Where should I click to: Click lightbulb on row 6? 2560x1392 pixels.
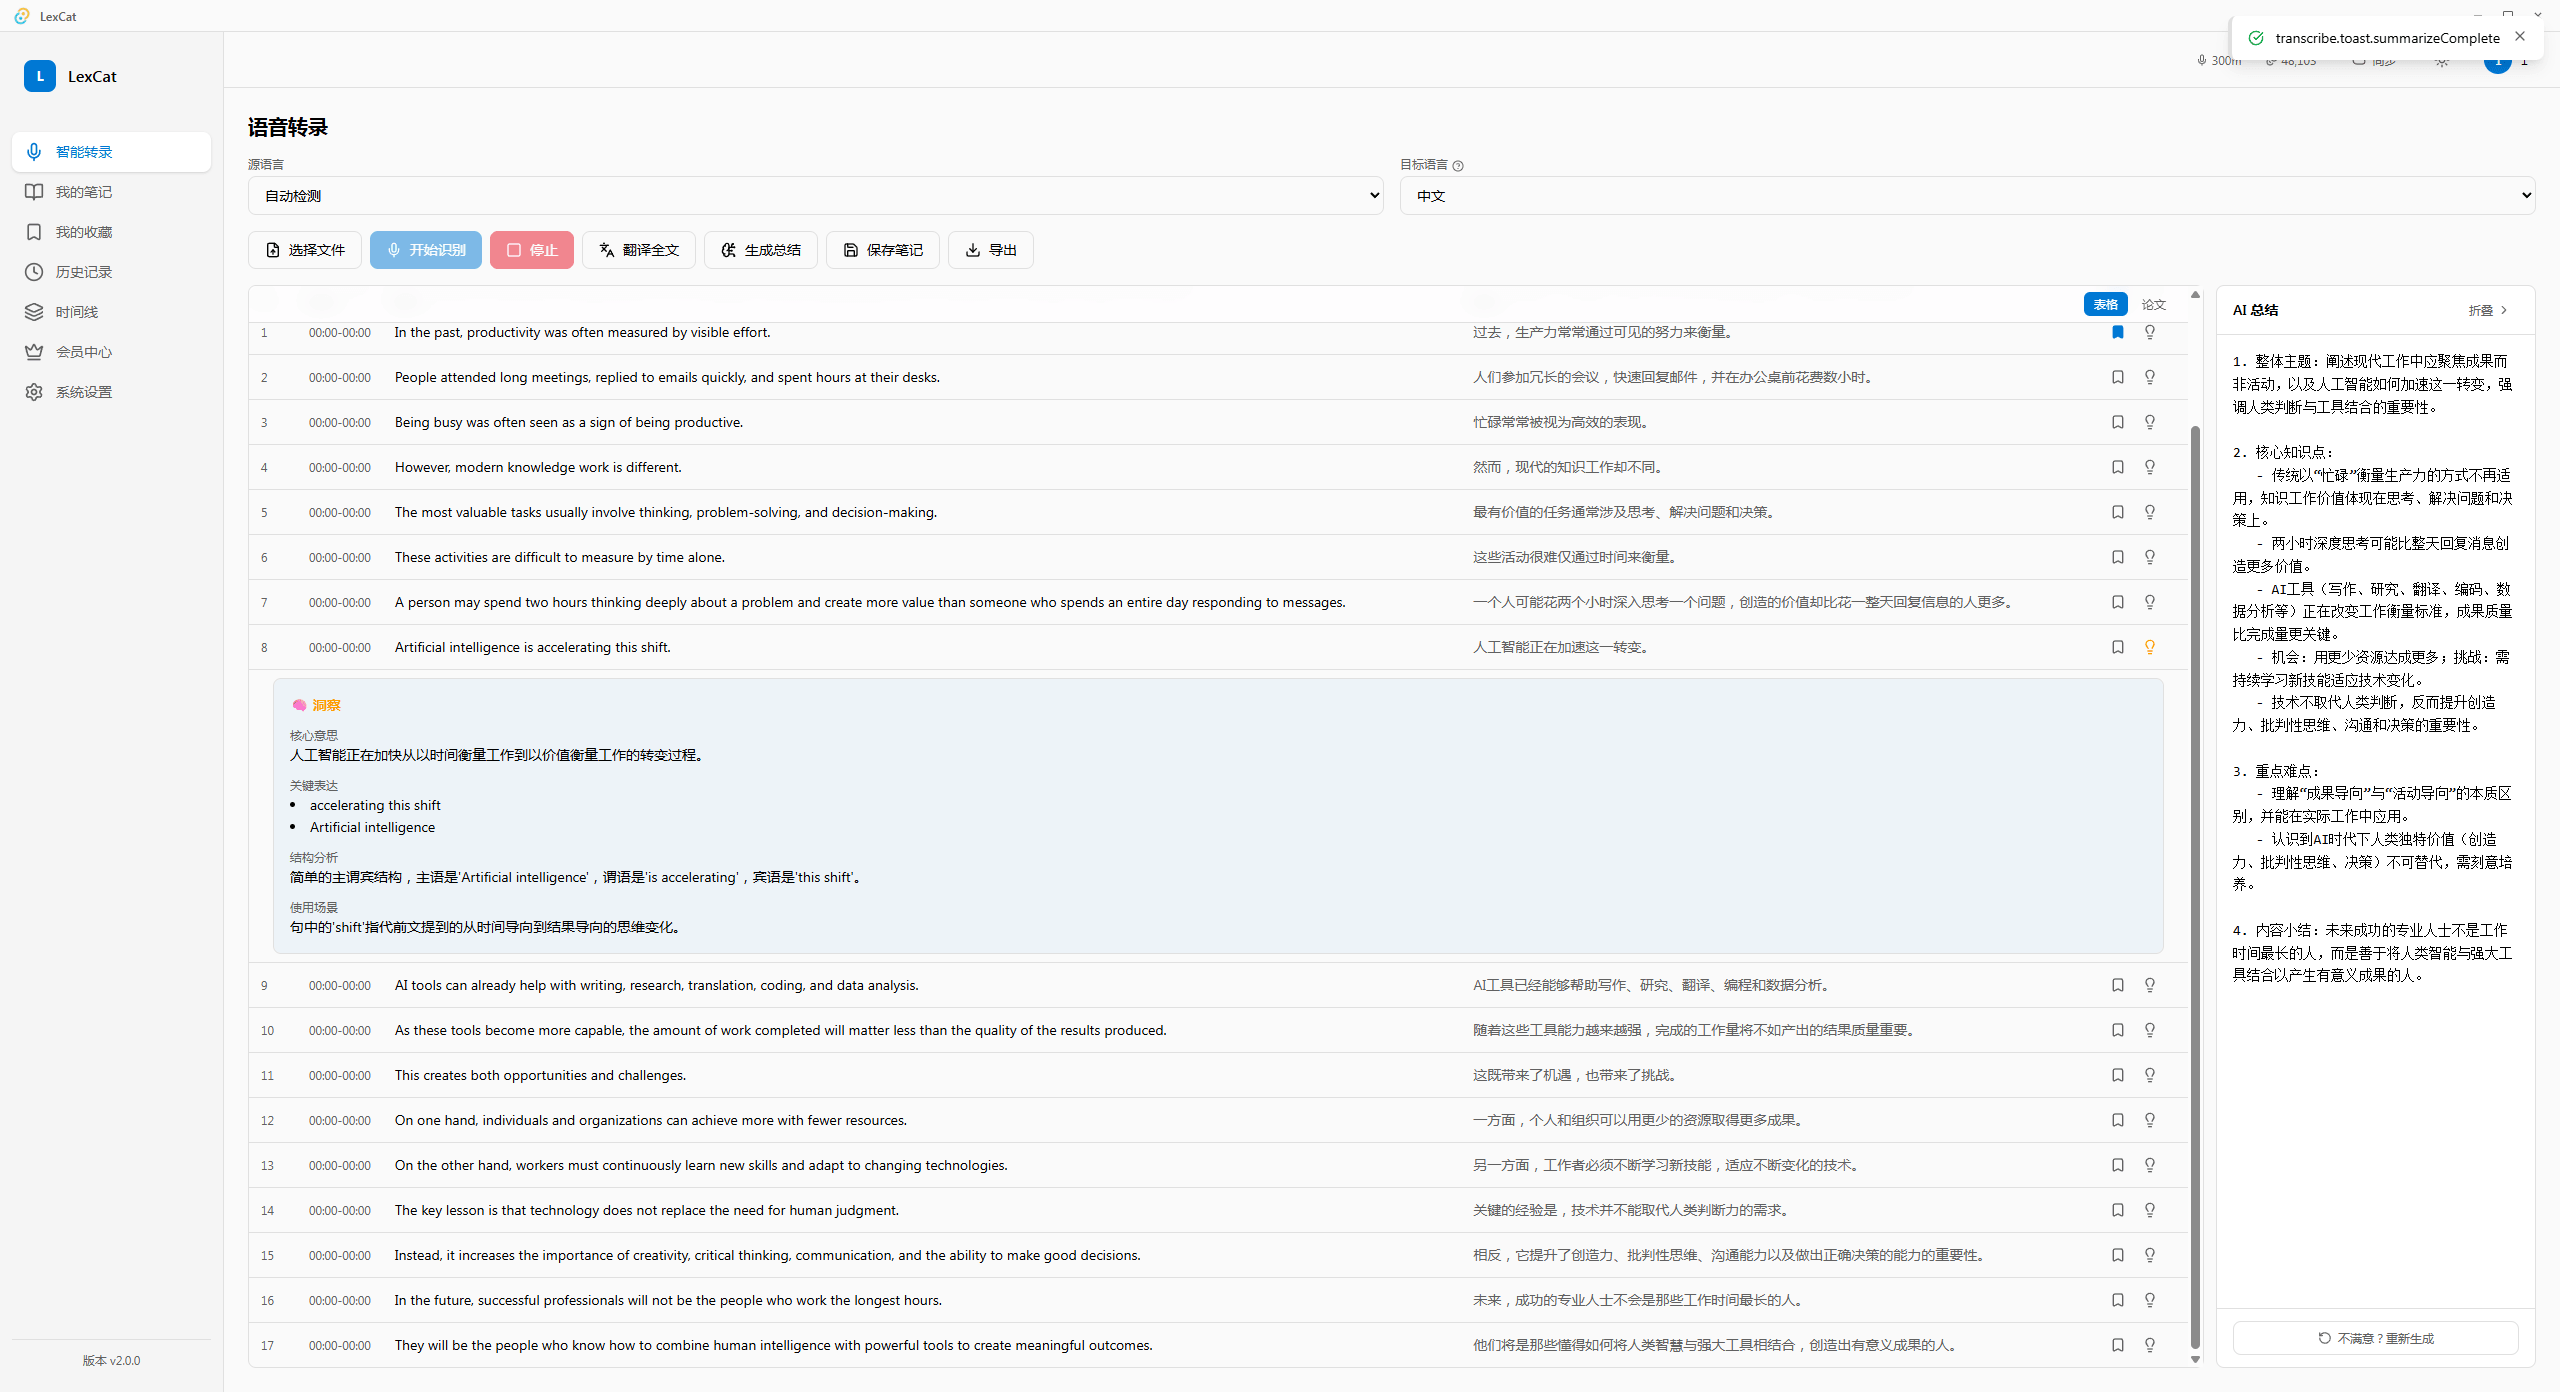(2149, 557)
